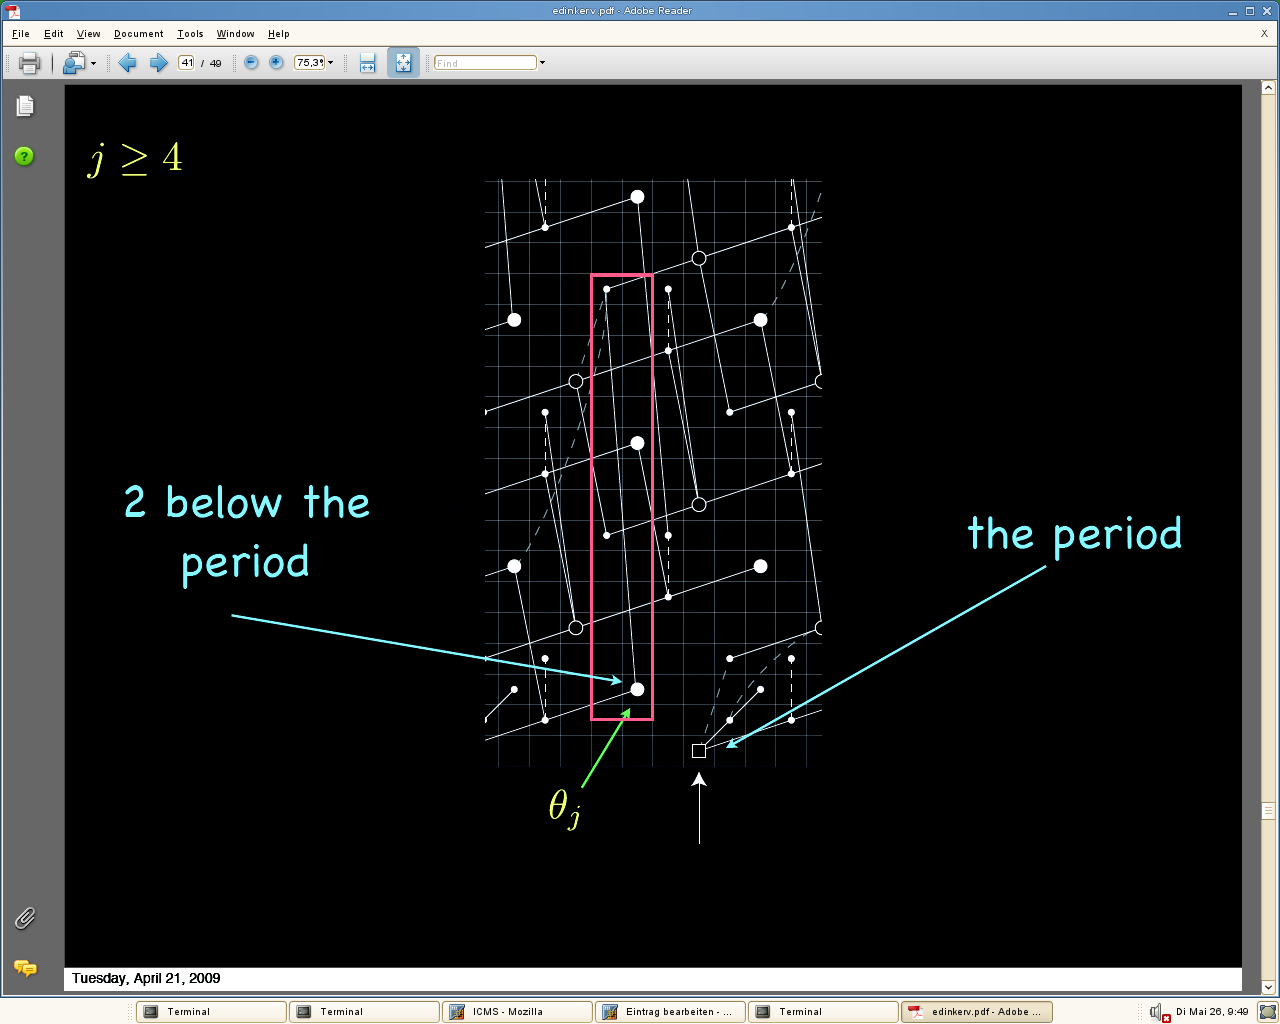Click the zoom out minus button
Image resolution: width=1280 pixels, height=1024 pixels.
tap(251, 63)
